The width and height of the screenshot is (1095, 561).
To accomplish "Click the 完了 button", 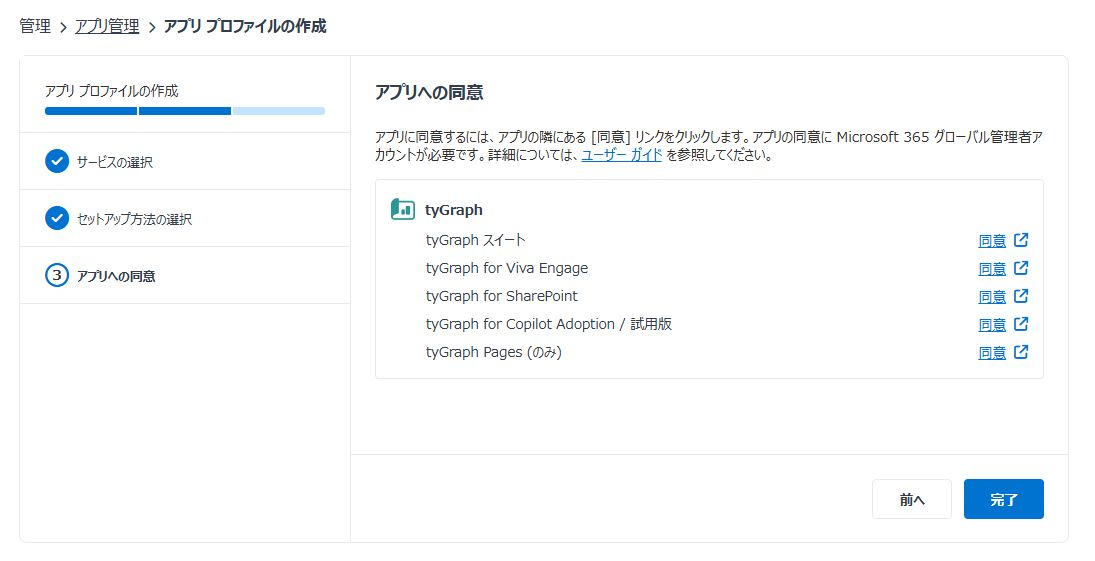I will (1004, 500).
